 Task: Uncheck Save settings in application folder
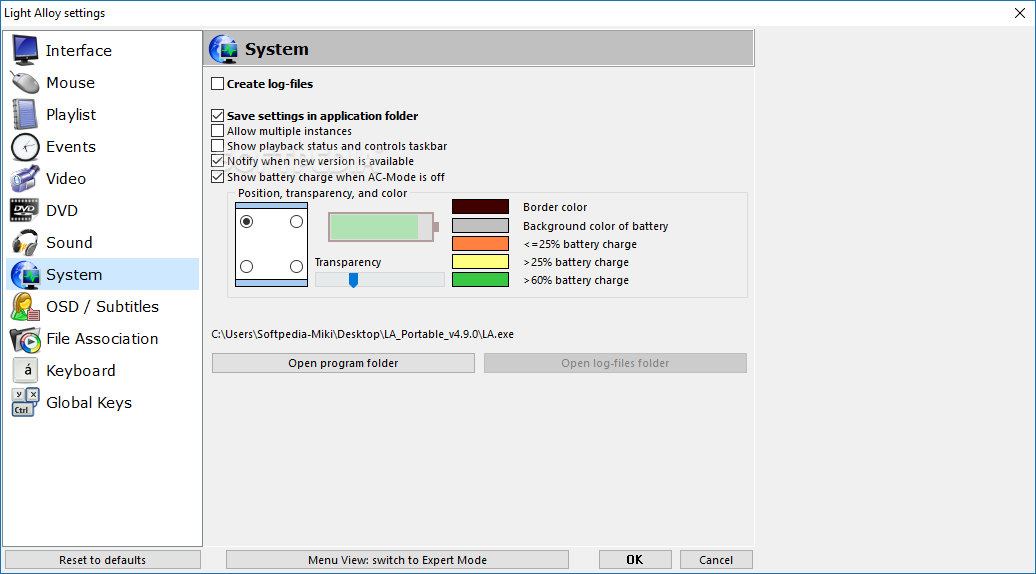217,116
